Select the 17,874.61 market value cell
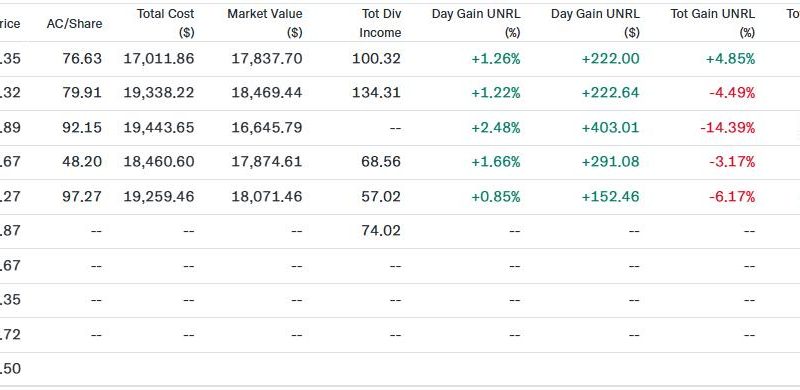The width and height of the screenshot is (800, 390). point(267,162)
